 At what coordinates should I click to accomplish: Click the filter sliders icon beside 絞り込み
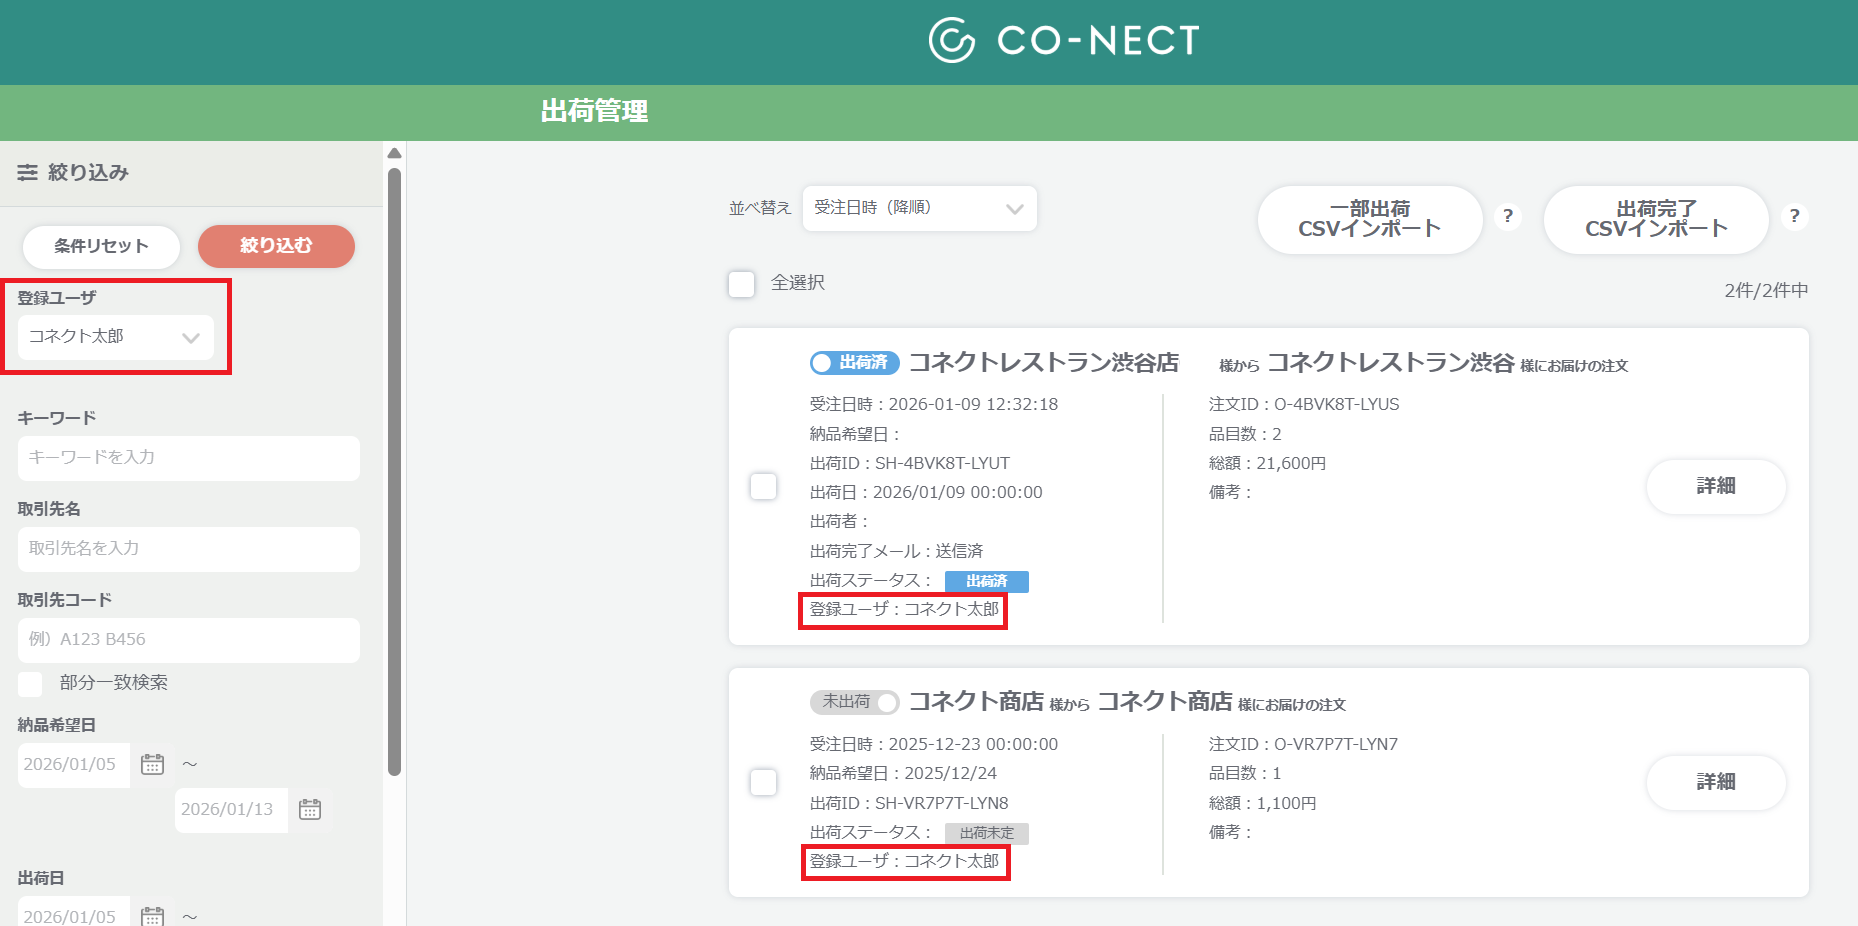tap(28, 173)
